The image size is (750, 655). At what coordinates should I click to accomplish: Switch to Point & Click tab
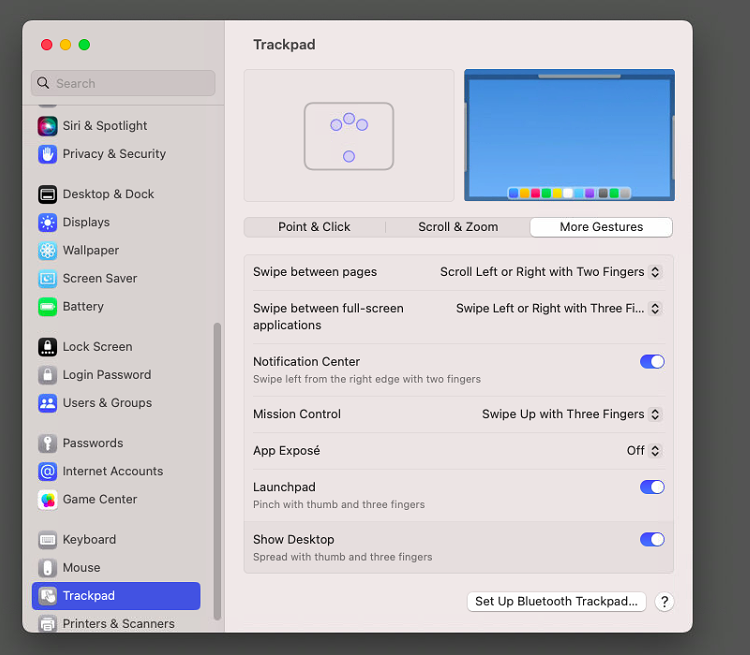314,227
